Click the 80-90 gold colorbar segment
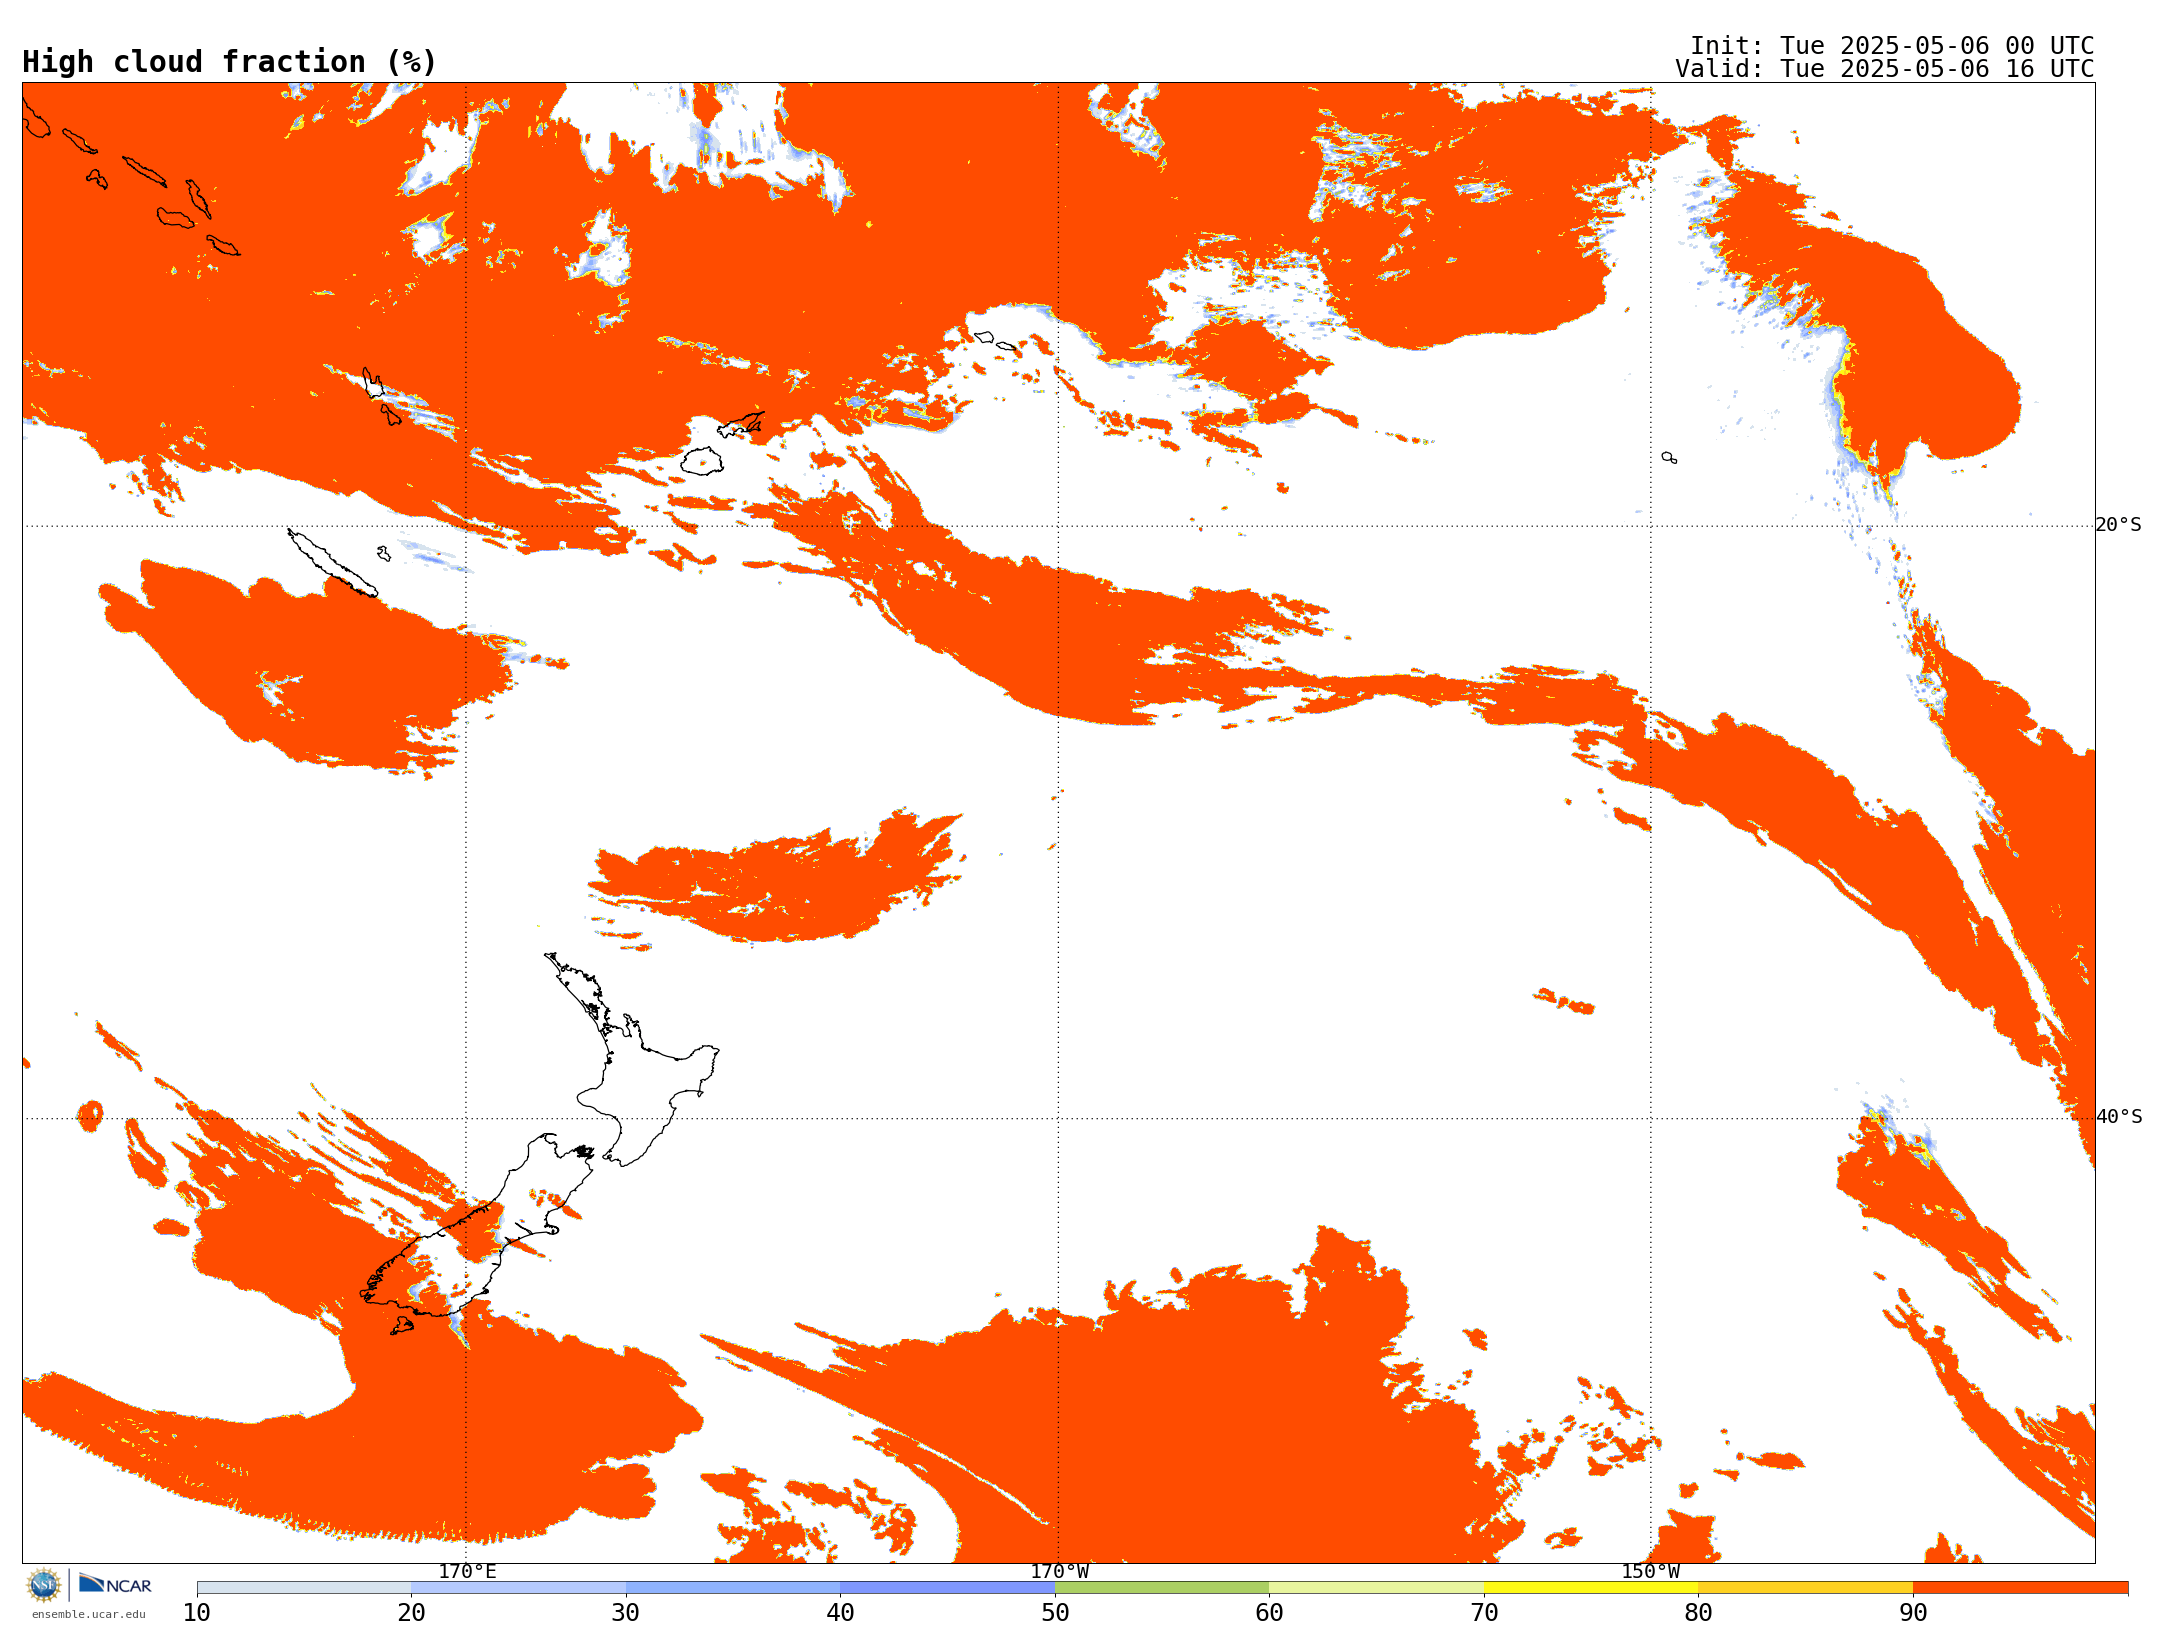The image size is (2160, 1626). coord(1806,1588)
